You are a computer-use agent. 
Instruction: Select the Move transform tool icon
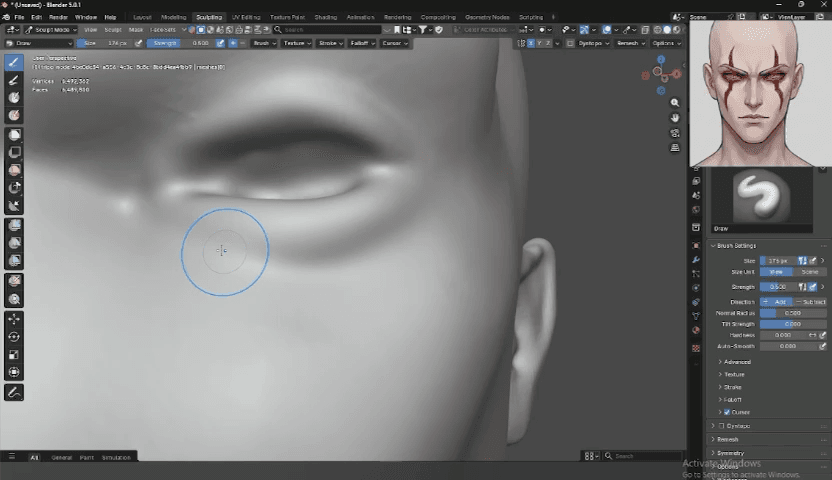tap(14, 319)
